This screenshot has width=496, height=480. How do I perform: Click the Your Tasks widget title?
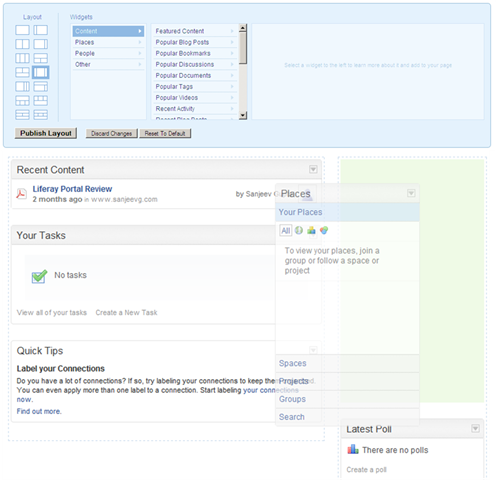coord(41,235)
